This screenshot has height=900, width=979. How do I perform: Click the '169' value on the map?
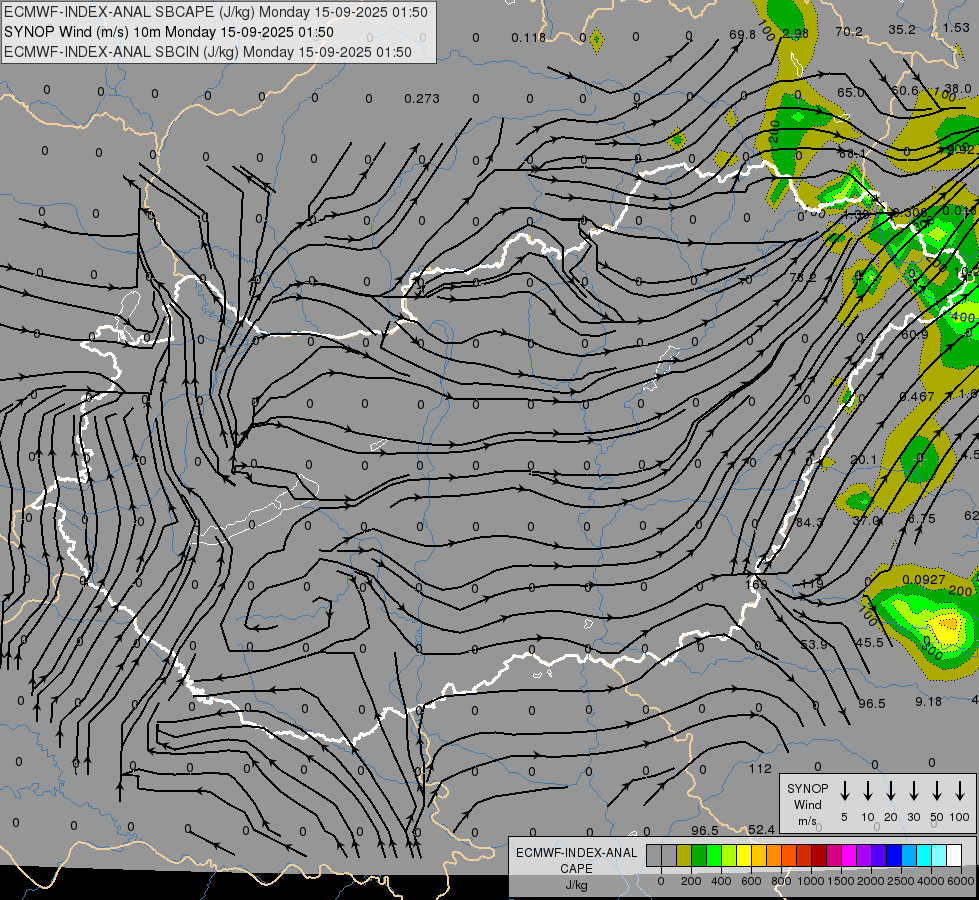pyautogui.click(x=756, y=585)
